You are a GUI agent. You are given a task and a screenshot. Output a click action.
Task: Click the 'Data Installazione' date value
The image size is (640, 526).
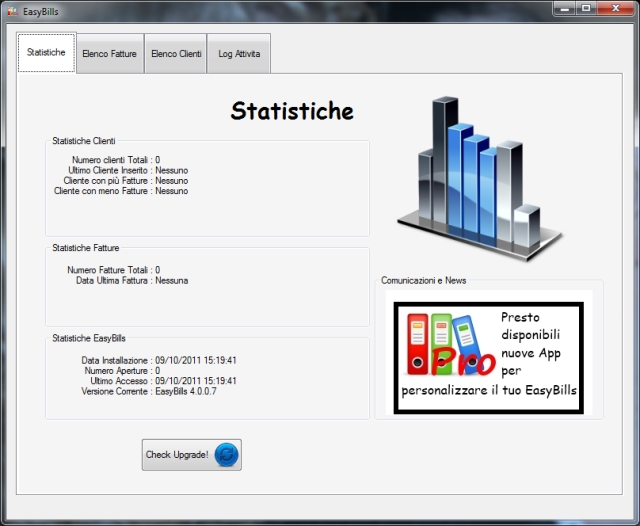196,360
